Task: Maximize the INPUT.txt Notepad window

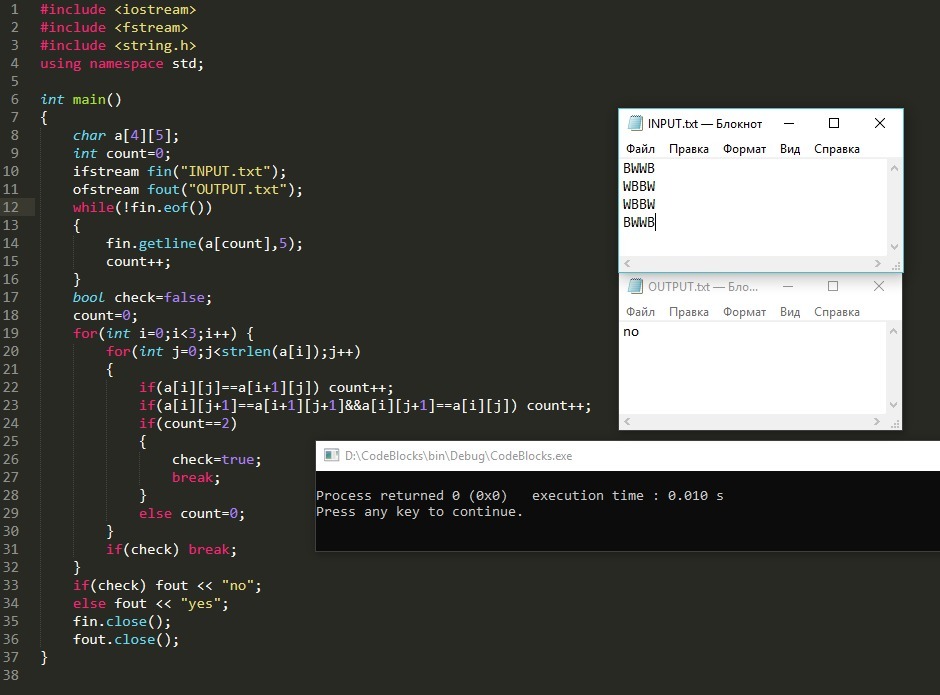Action: pyautogui.click(x=833, y=123)
